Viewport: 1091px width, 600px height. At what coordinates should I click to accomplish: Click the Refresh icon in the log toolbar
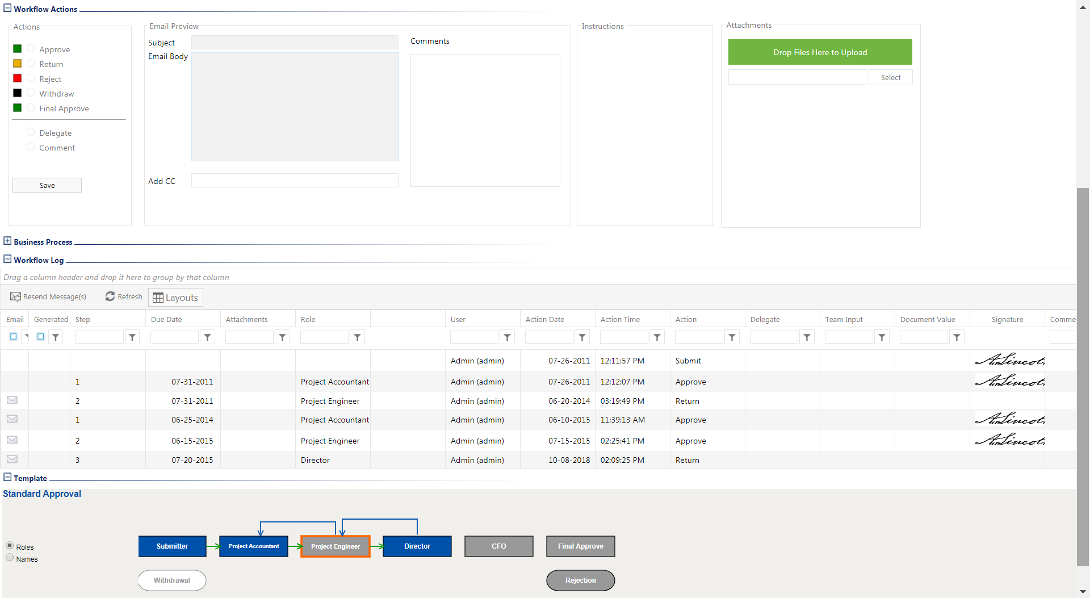(110, 297)
